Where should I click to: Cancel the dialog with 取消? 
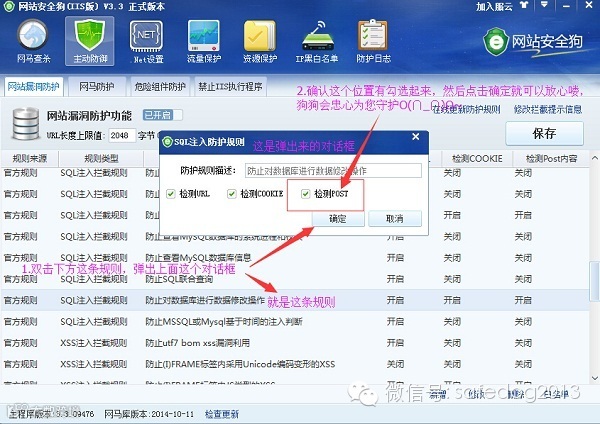click(395, 219)
